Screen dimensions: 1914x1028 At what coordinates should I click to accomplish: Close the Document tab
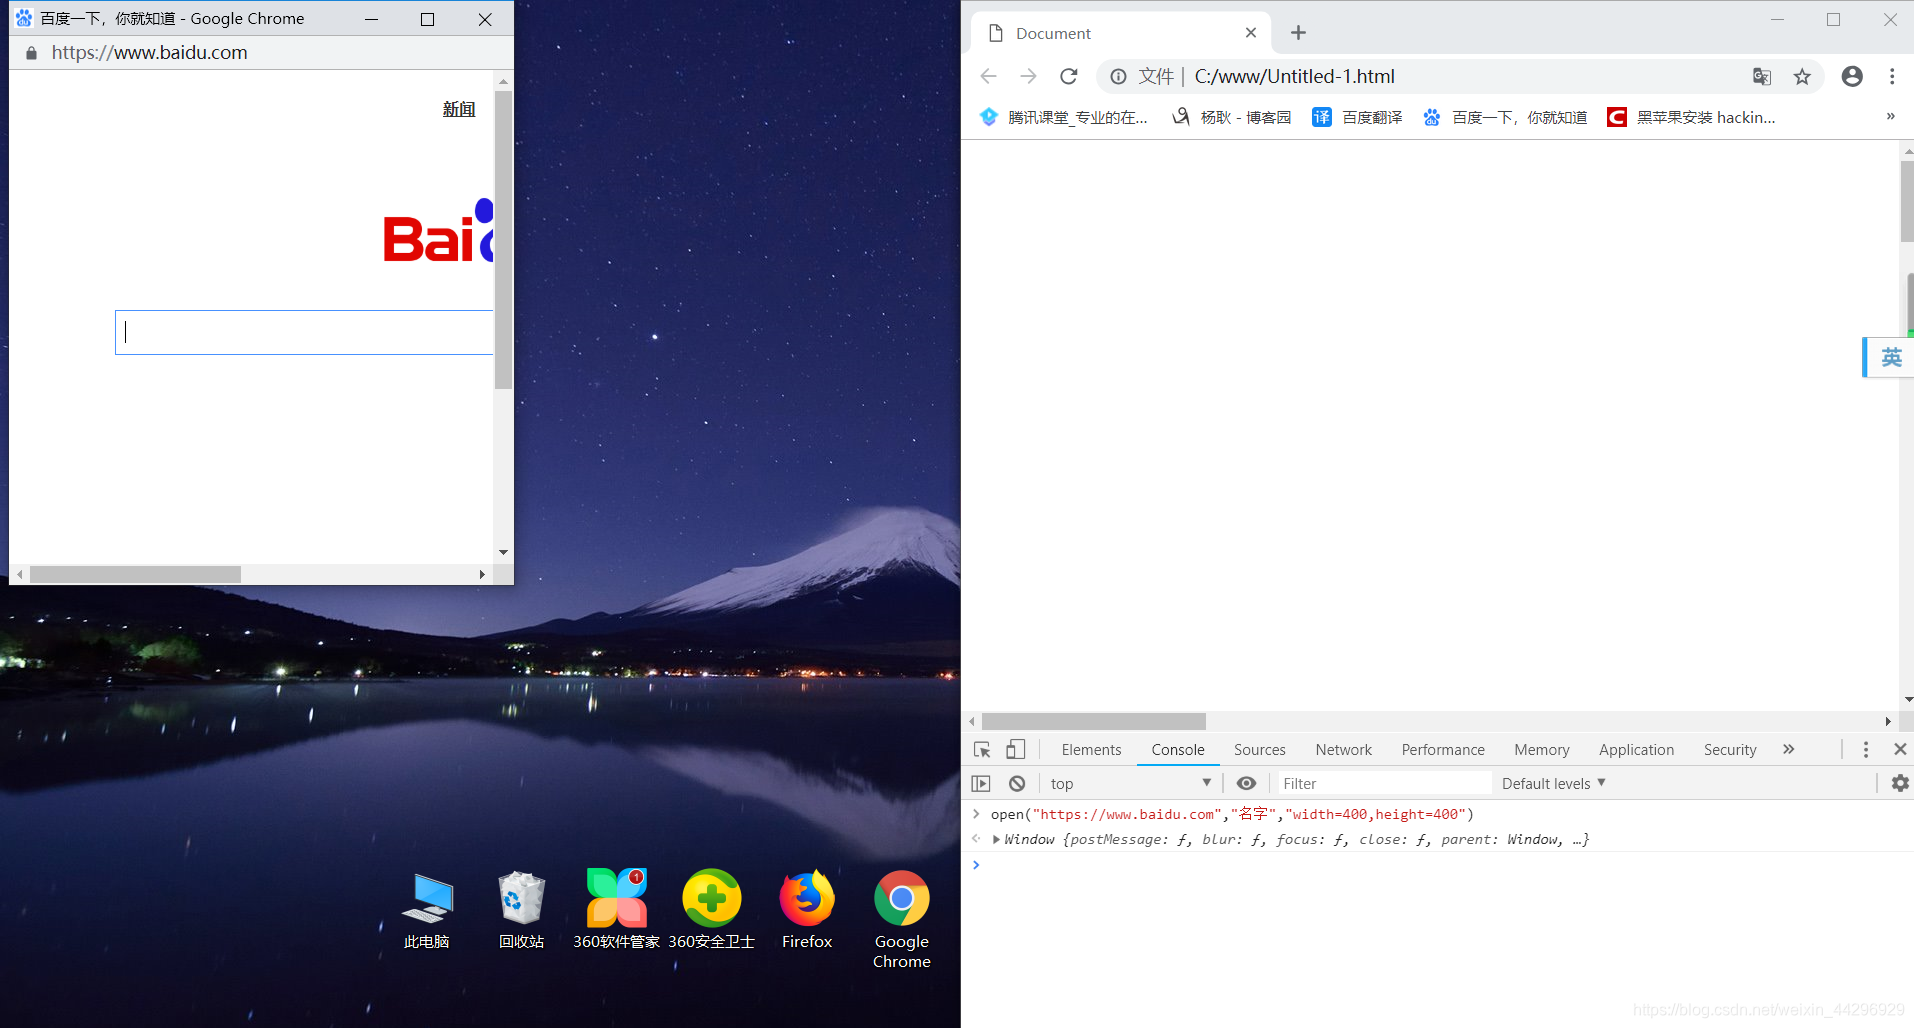click(x=1251, y=33)
